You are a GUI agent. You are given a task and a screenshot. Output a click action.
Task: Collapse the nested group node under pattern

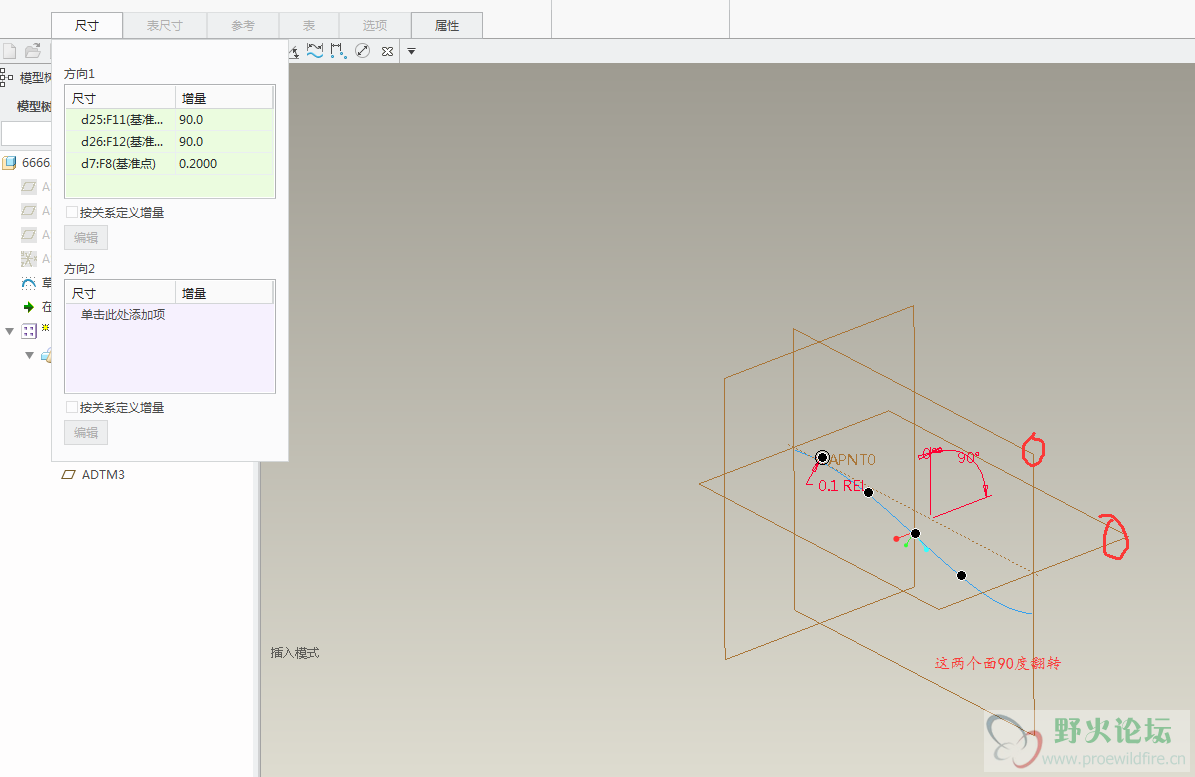pyautogui.click(x=29, y=355)
